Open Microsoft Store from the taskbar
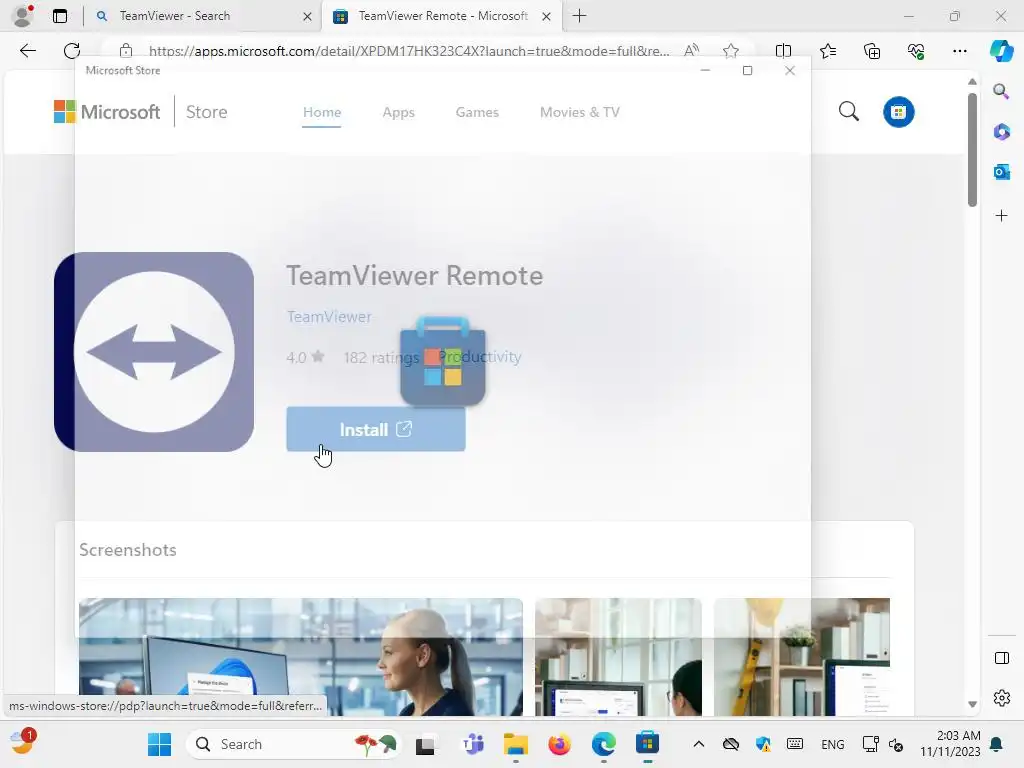This screenshot has height=768, width=1024. (x=647, y=744)
